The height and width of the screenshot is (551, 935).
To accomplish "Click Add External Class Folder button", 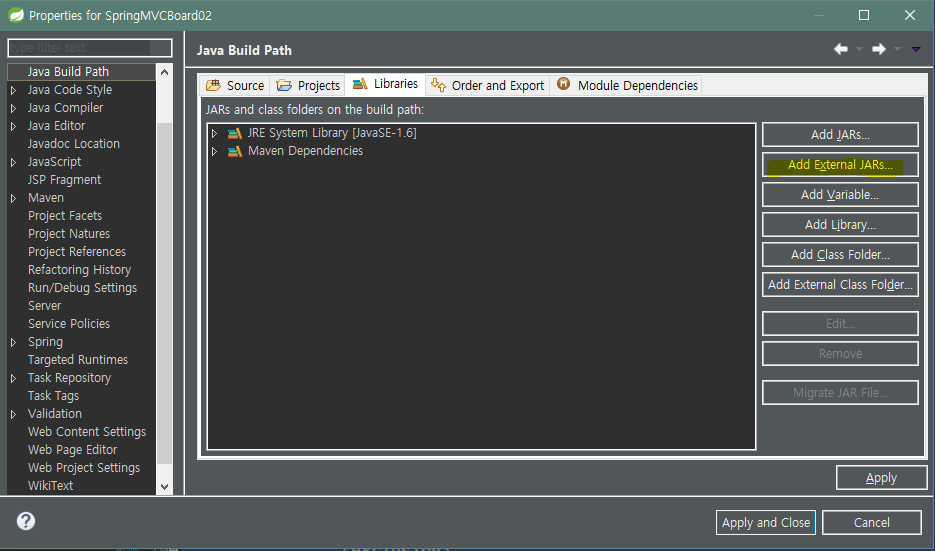I will point(840,284).
